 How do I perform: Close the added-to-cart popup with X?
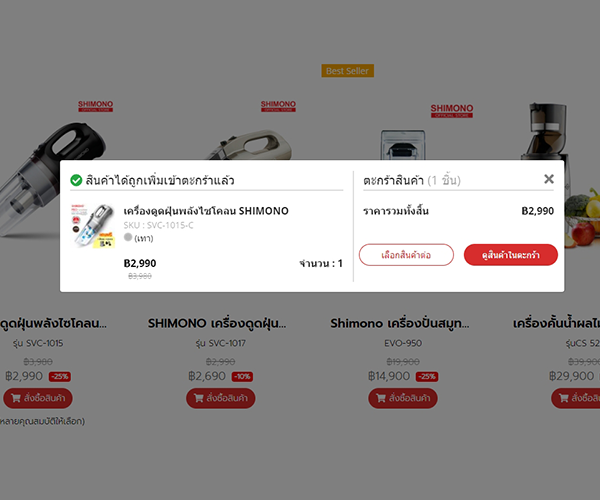549,179
